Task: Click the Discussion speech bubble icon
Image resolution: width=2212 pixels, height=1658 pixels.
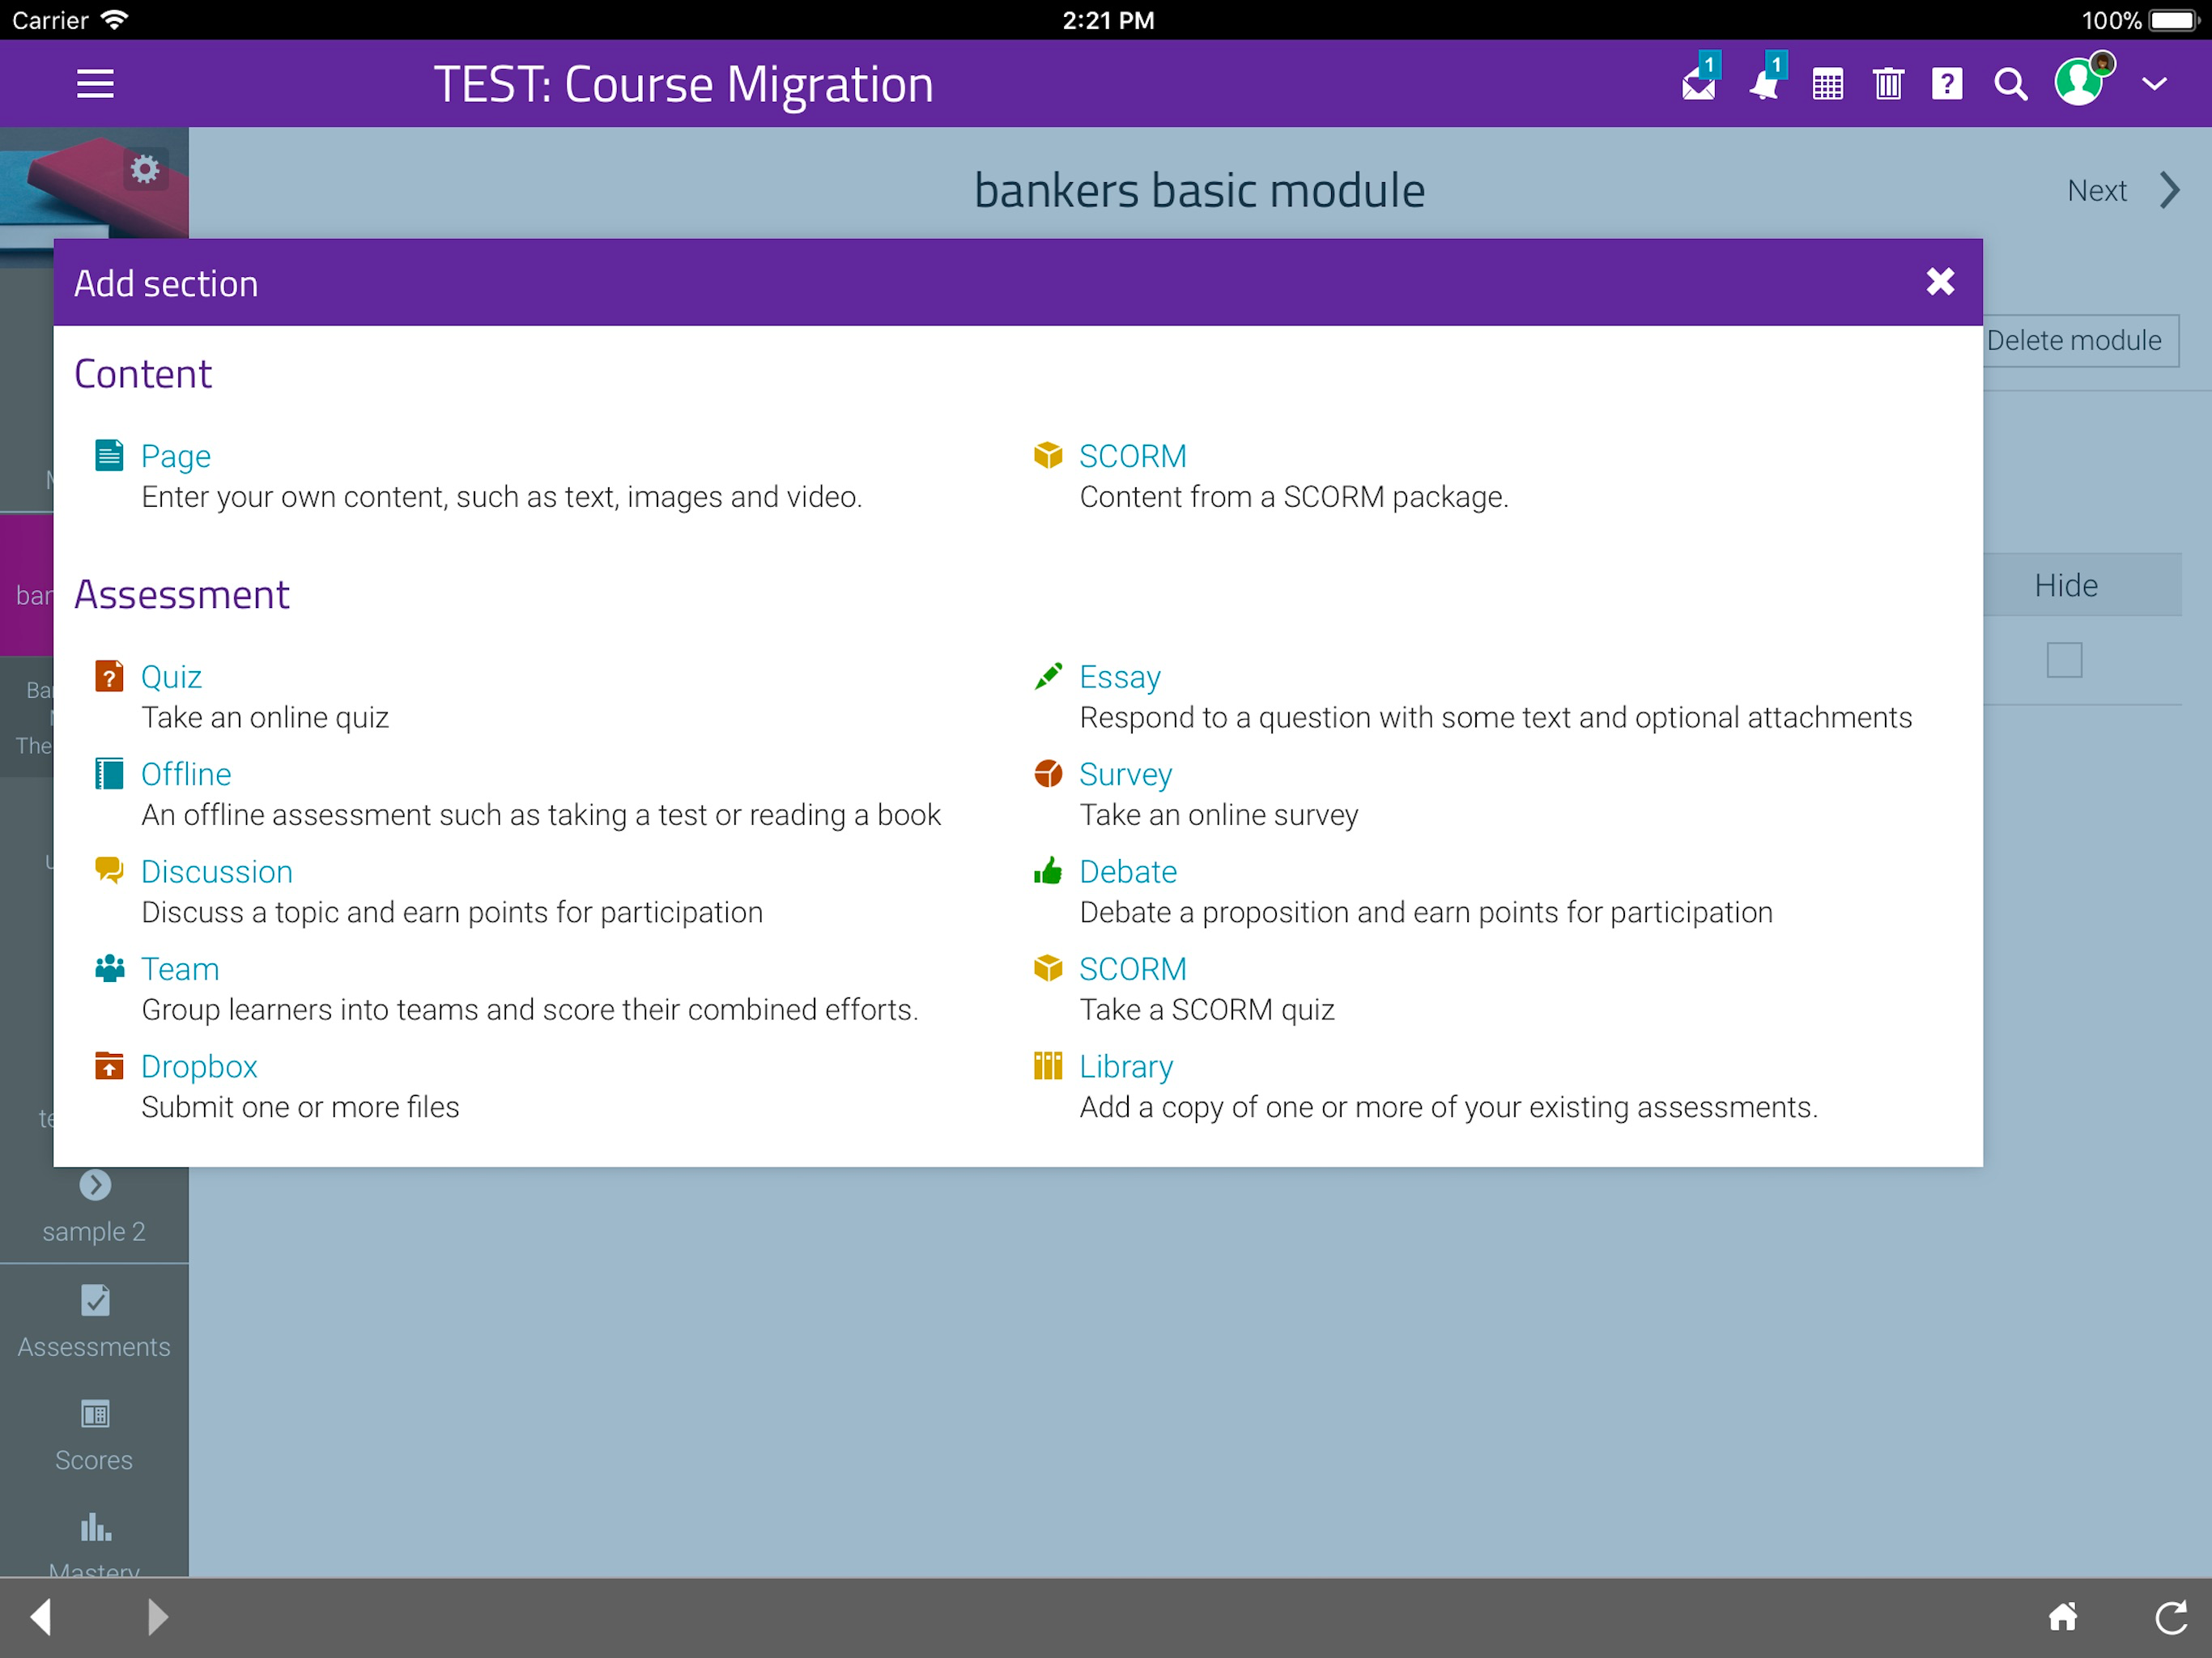Action: point(109,871)
